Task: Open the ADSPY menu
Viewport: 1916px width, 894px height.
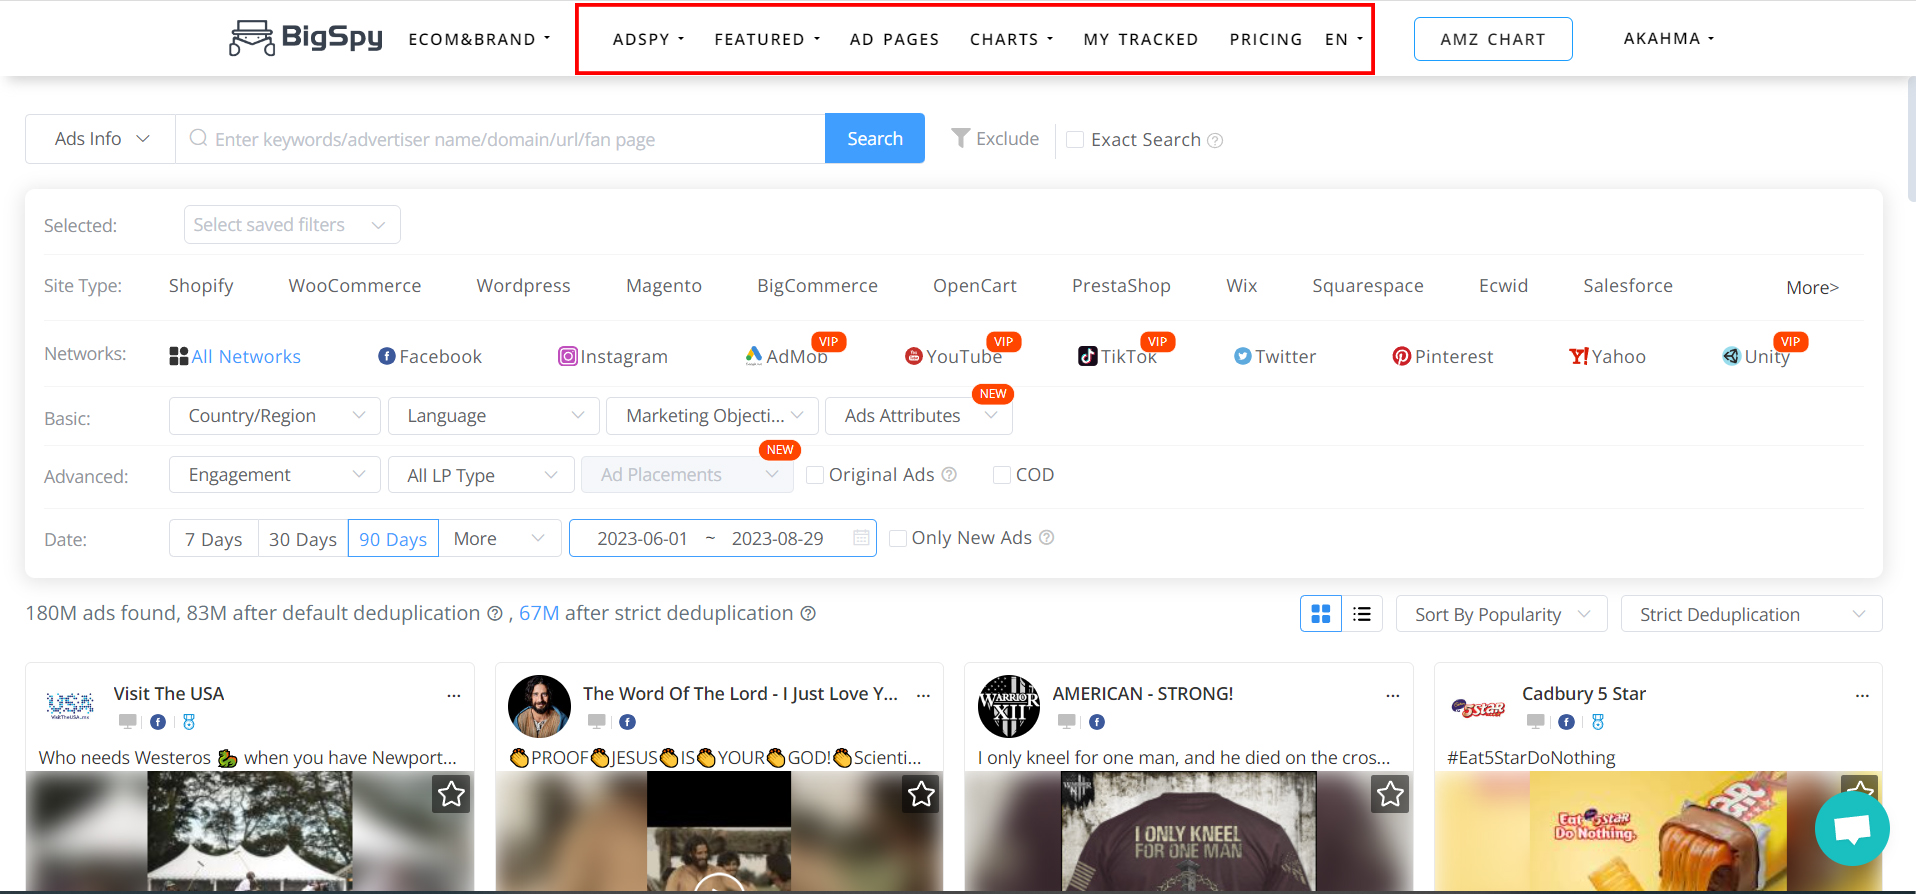Action: coord(648,39)
